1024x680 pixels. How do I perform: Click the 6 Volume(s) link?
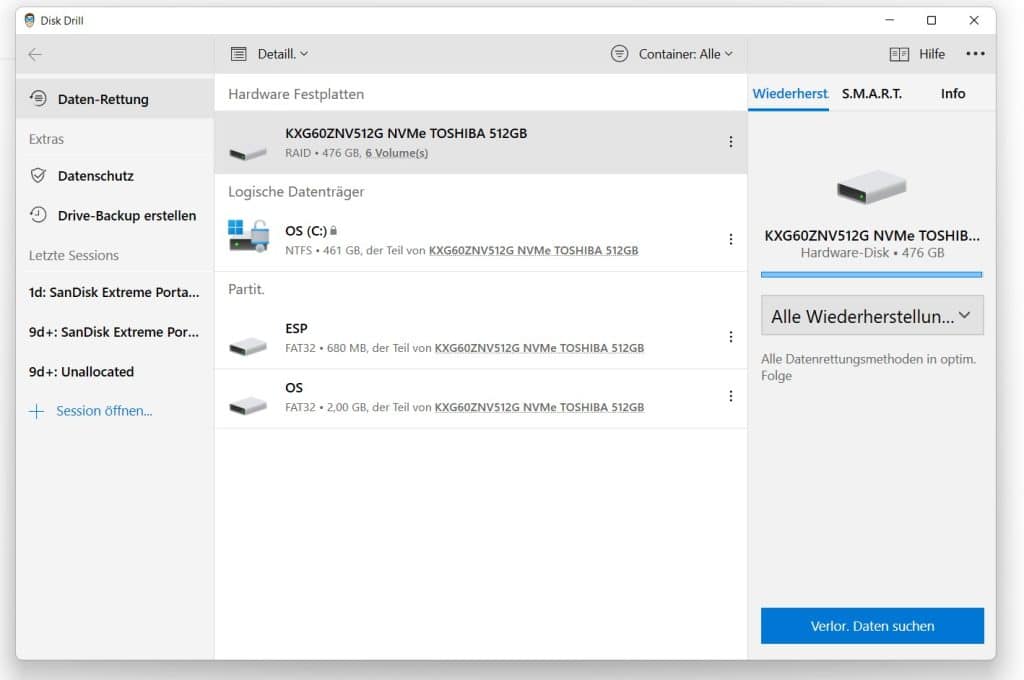click(396, 153)
